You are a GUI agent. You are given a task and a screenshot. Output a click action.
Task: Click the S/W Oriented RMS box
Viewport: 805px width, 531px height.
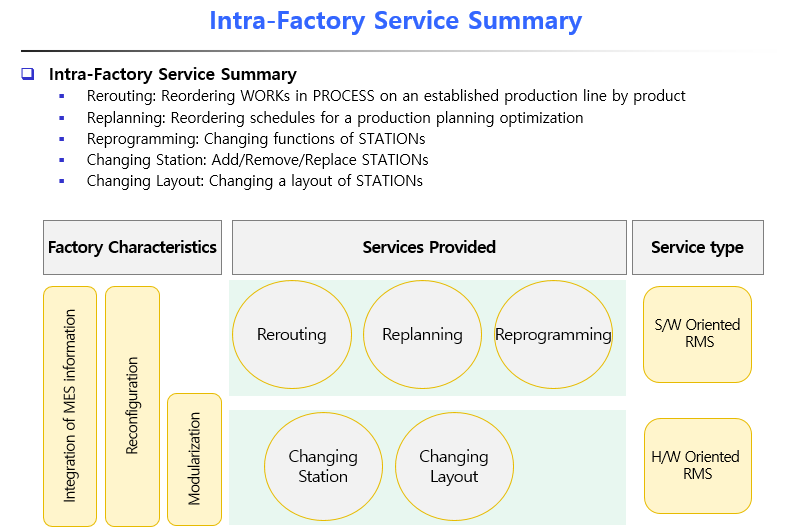click(x=697, y=334)
